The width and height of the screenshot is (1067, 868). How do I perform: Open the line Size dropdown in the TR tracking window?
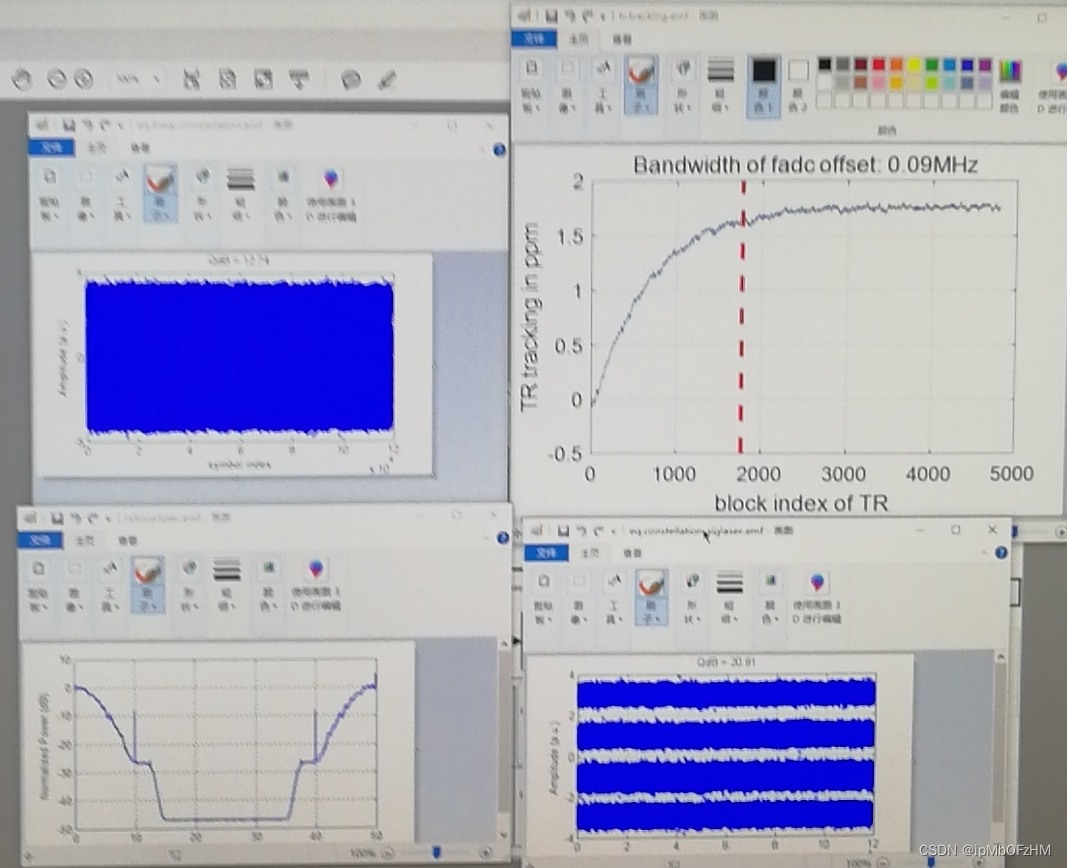[721, 85]
